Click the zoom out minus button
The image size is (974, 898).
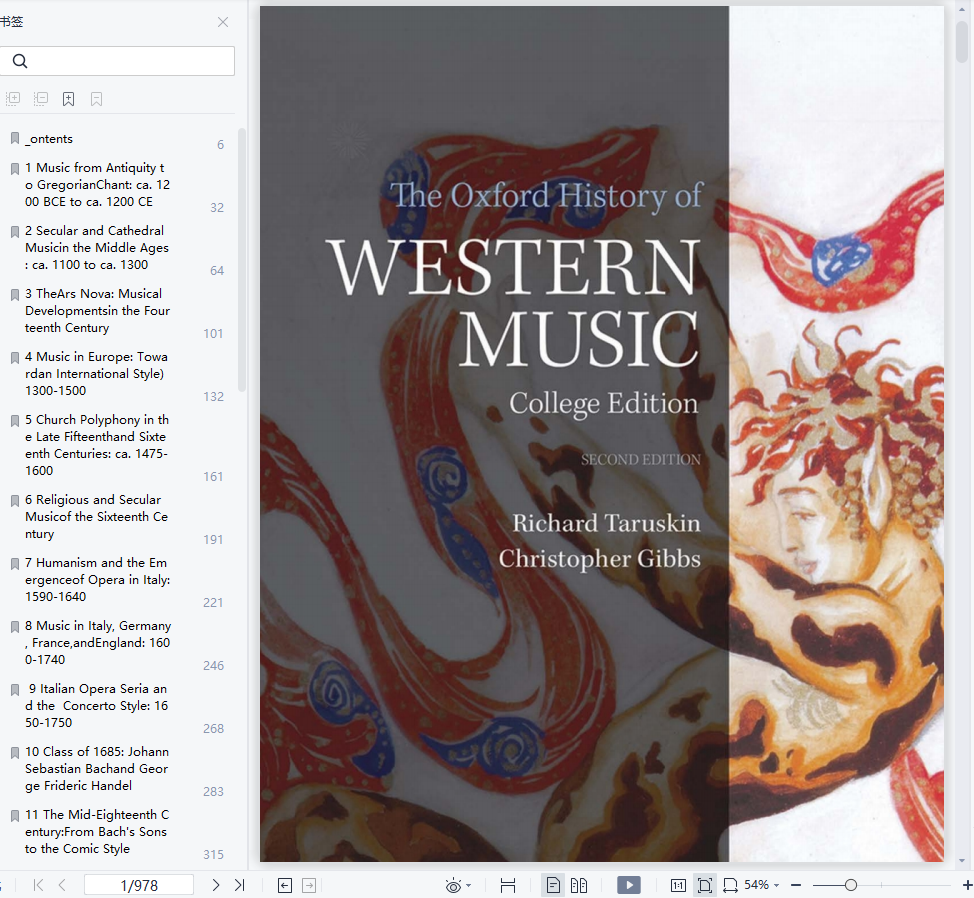pyautogui.click(x=796, y=885)
